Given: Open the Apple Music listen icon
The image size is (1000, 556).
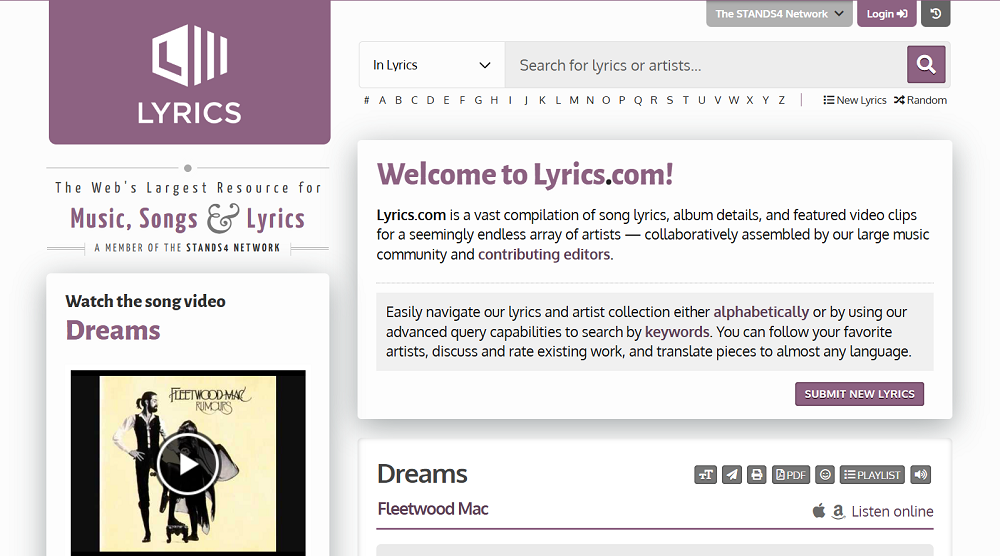Looking at the screenshot, I should tap(819, 511).
